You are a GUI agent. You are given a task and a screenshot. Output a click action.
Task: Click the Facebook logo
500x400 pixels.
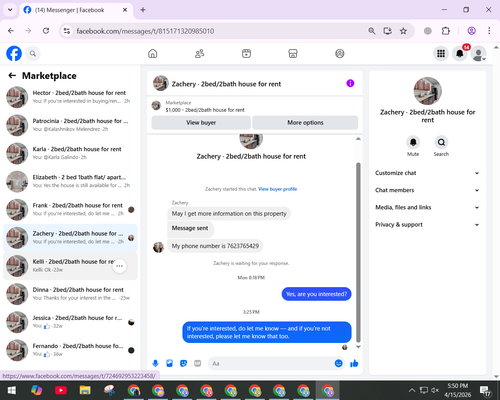[14, 53]
